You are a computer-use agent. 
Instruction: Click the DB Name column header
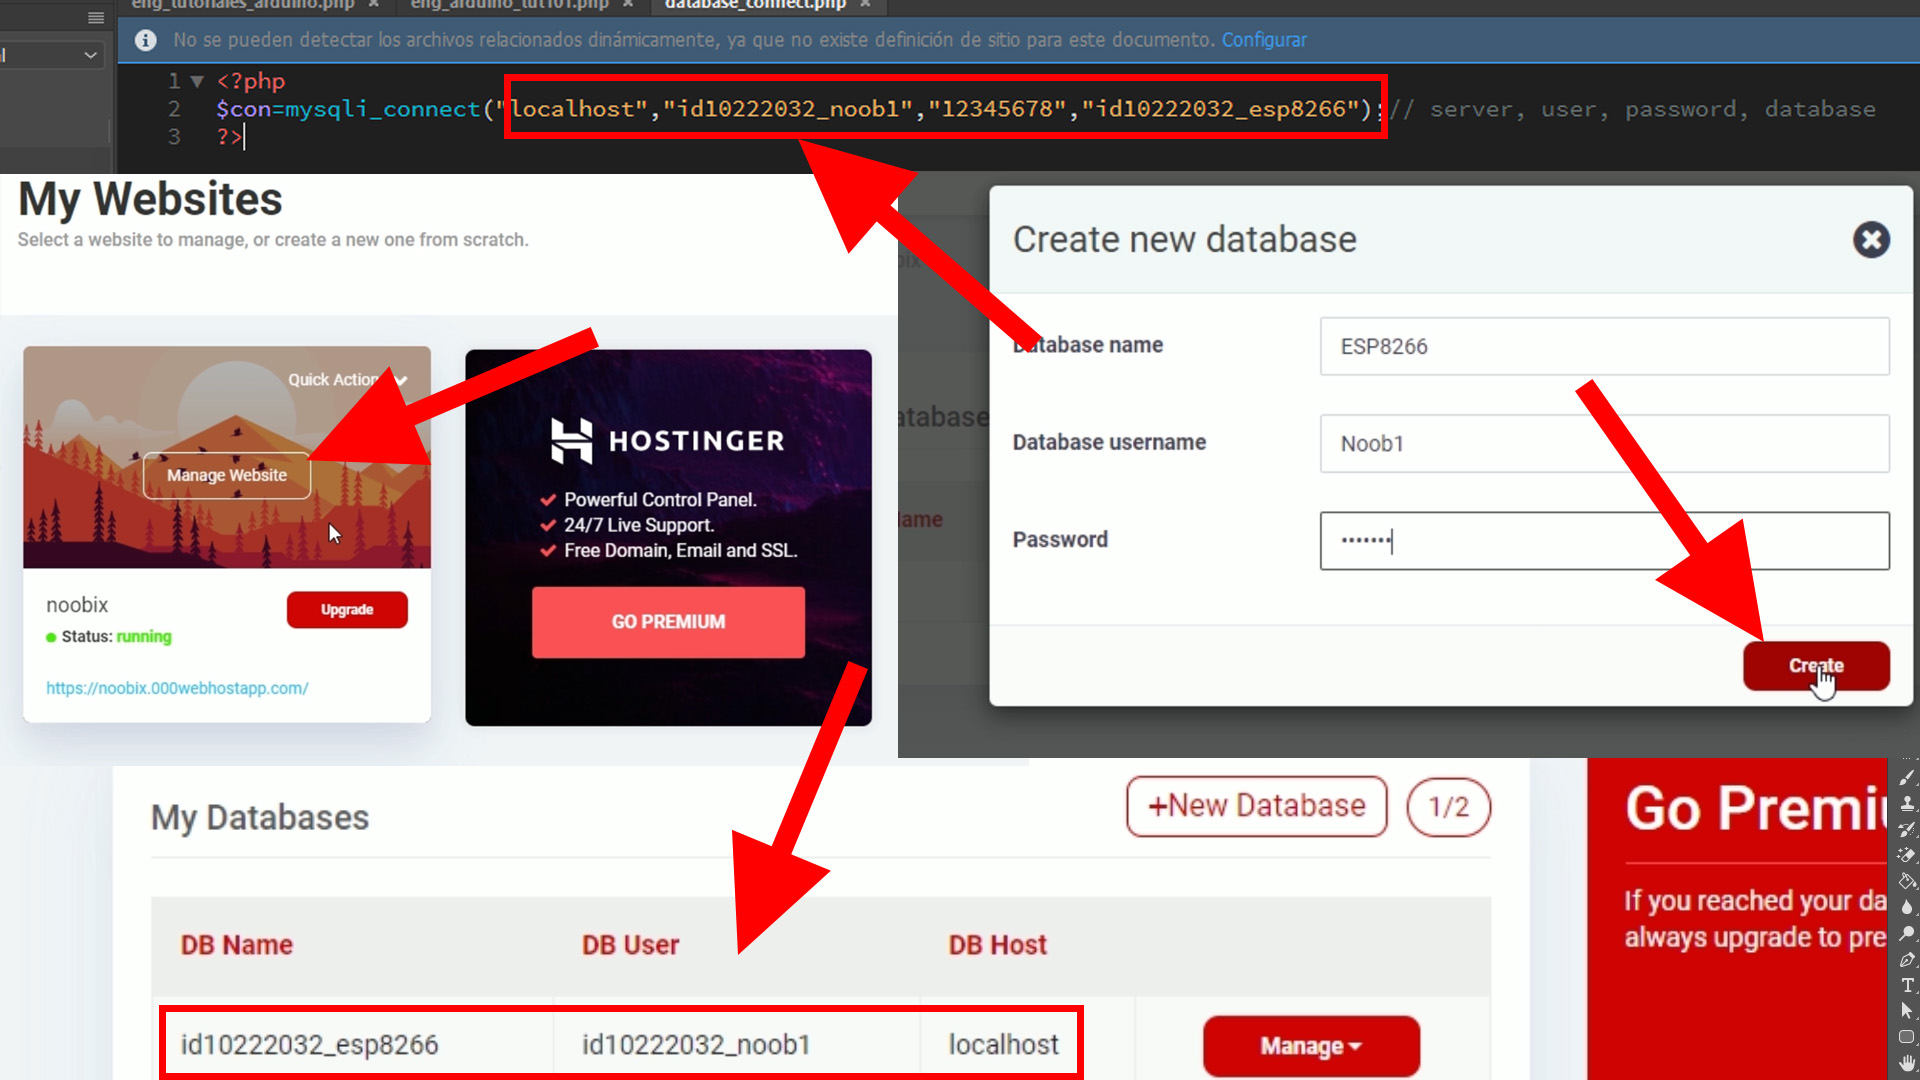coord(237,945)
